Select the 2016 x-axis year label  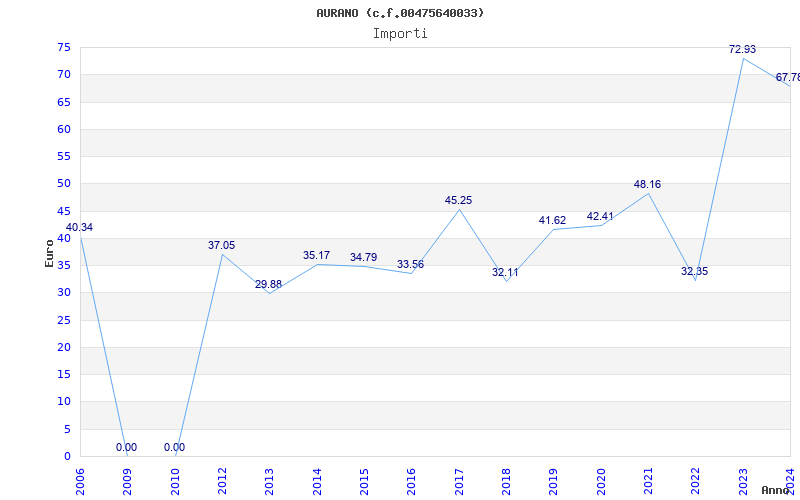tap(411, 482)
